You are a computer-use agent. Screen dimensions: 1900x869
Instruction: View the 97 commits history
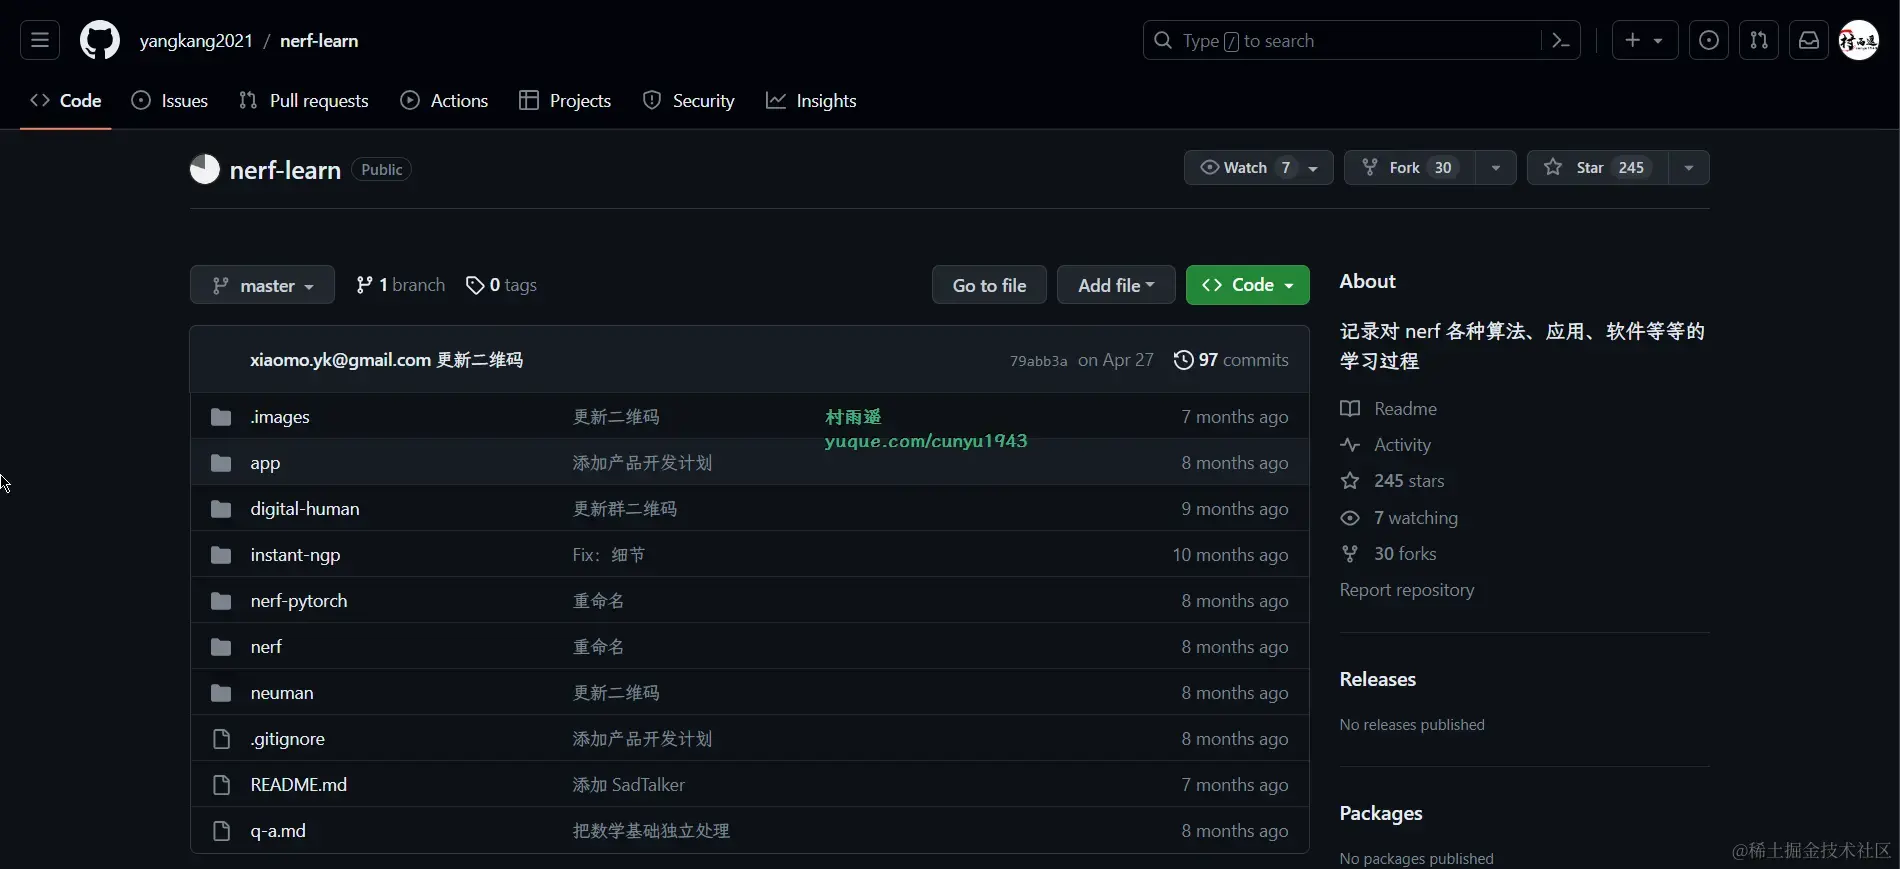point(1231,360)
